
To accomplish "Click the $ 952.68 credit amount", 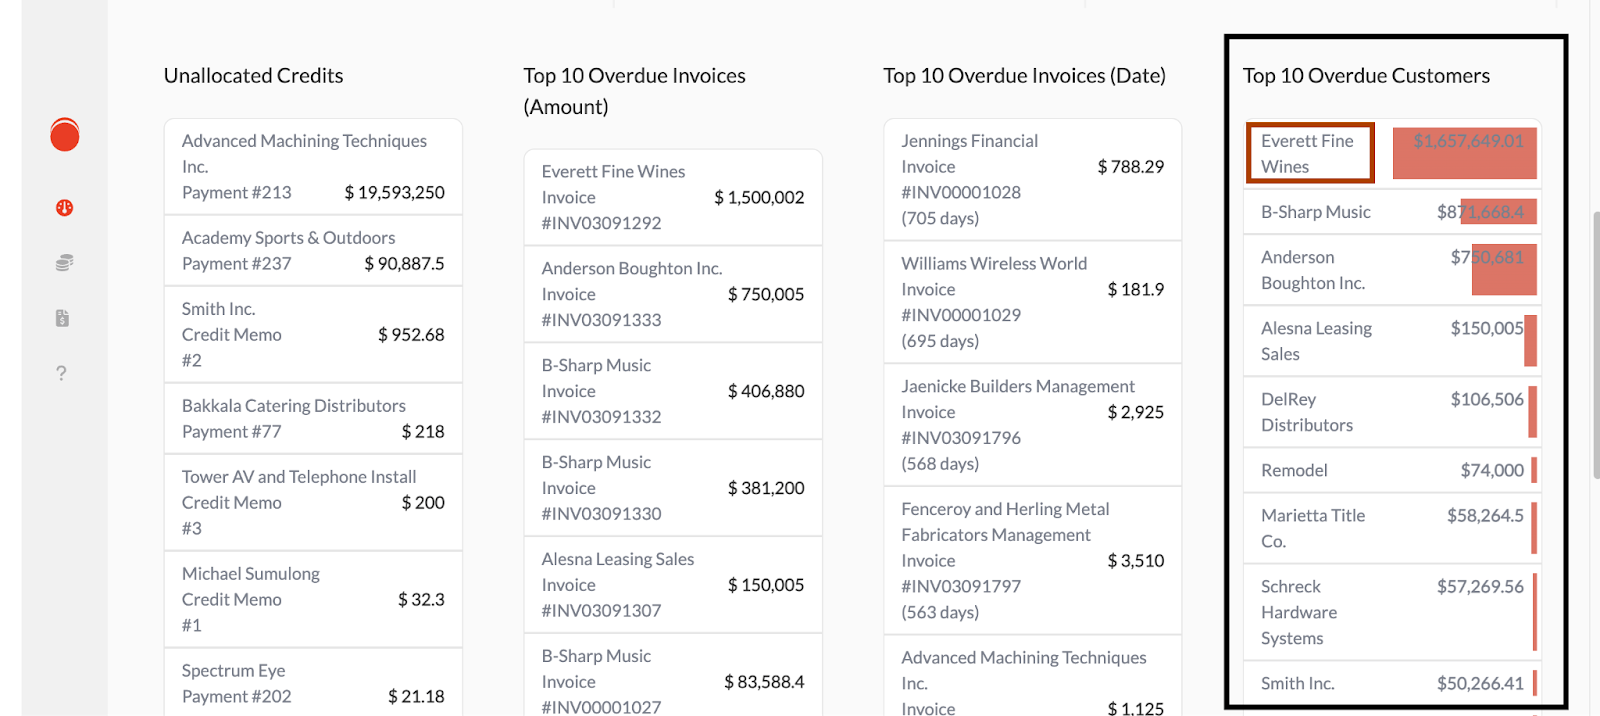I will pyautogui.click(x=411, y=335).
